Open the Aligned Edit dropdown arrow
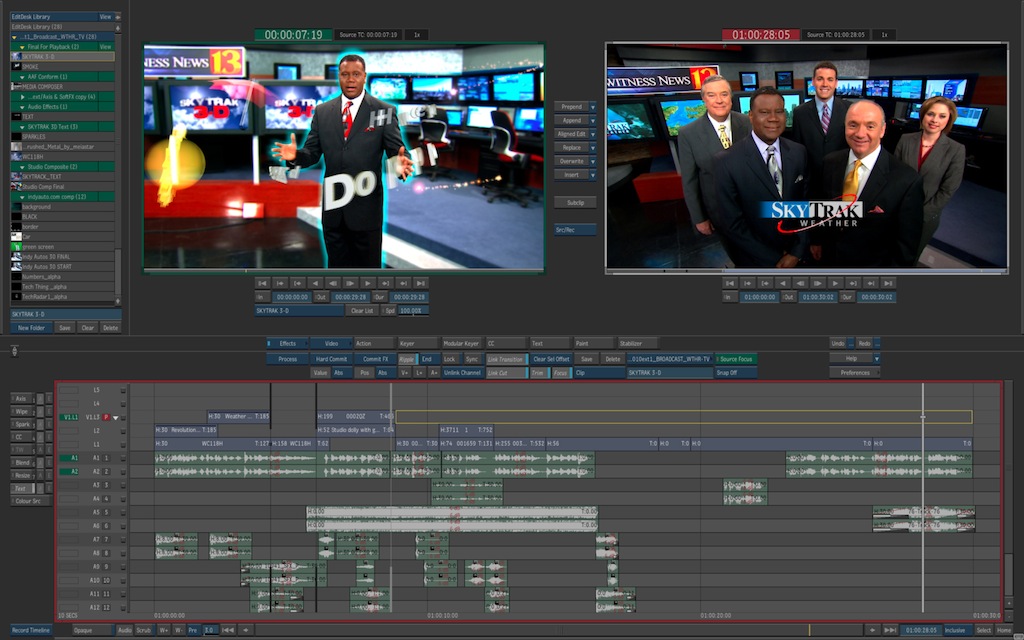 click(x=592, y=134)
